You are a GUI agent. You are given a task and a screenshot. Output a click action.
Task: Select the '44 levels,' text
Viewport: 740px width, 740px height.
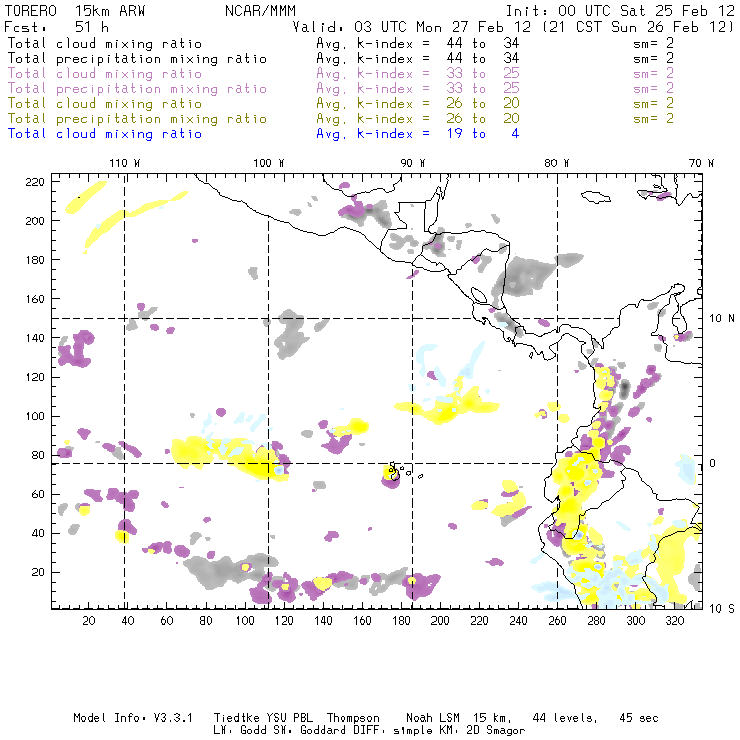pos(565,718)
